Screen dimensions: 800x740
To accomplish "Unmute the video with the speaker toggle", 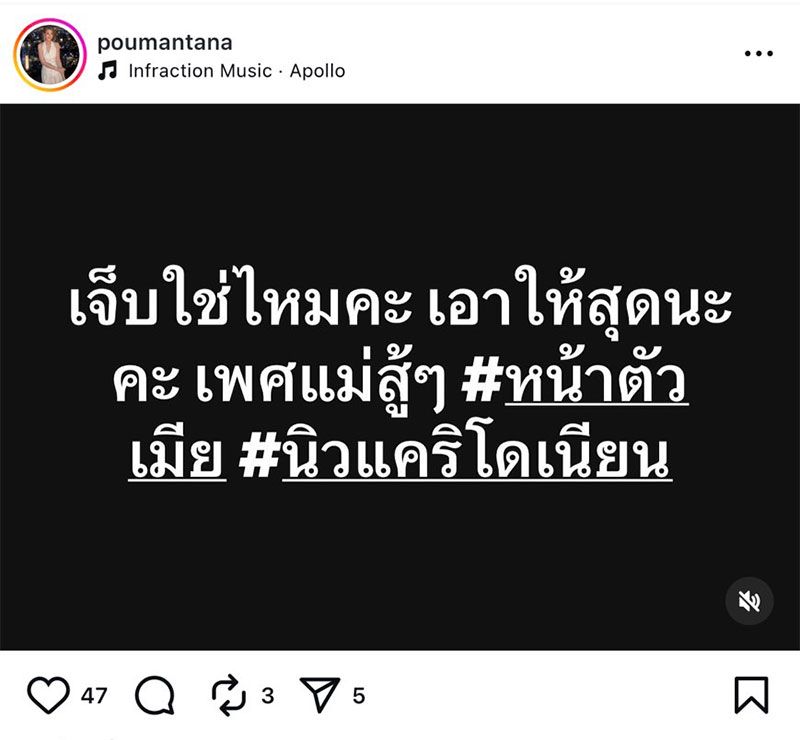I will pos(749,601).
